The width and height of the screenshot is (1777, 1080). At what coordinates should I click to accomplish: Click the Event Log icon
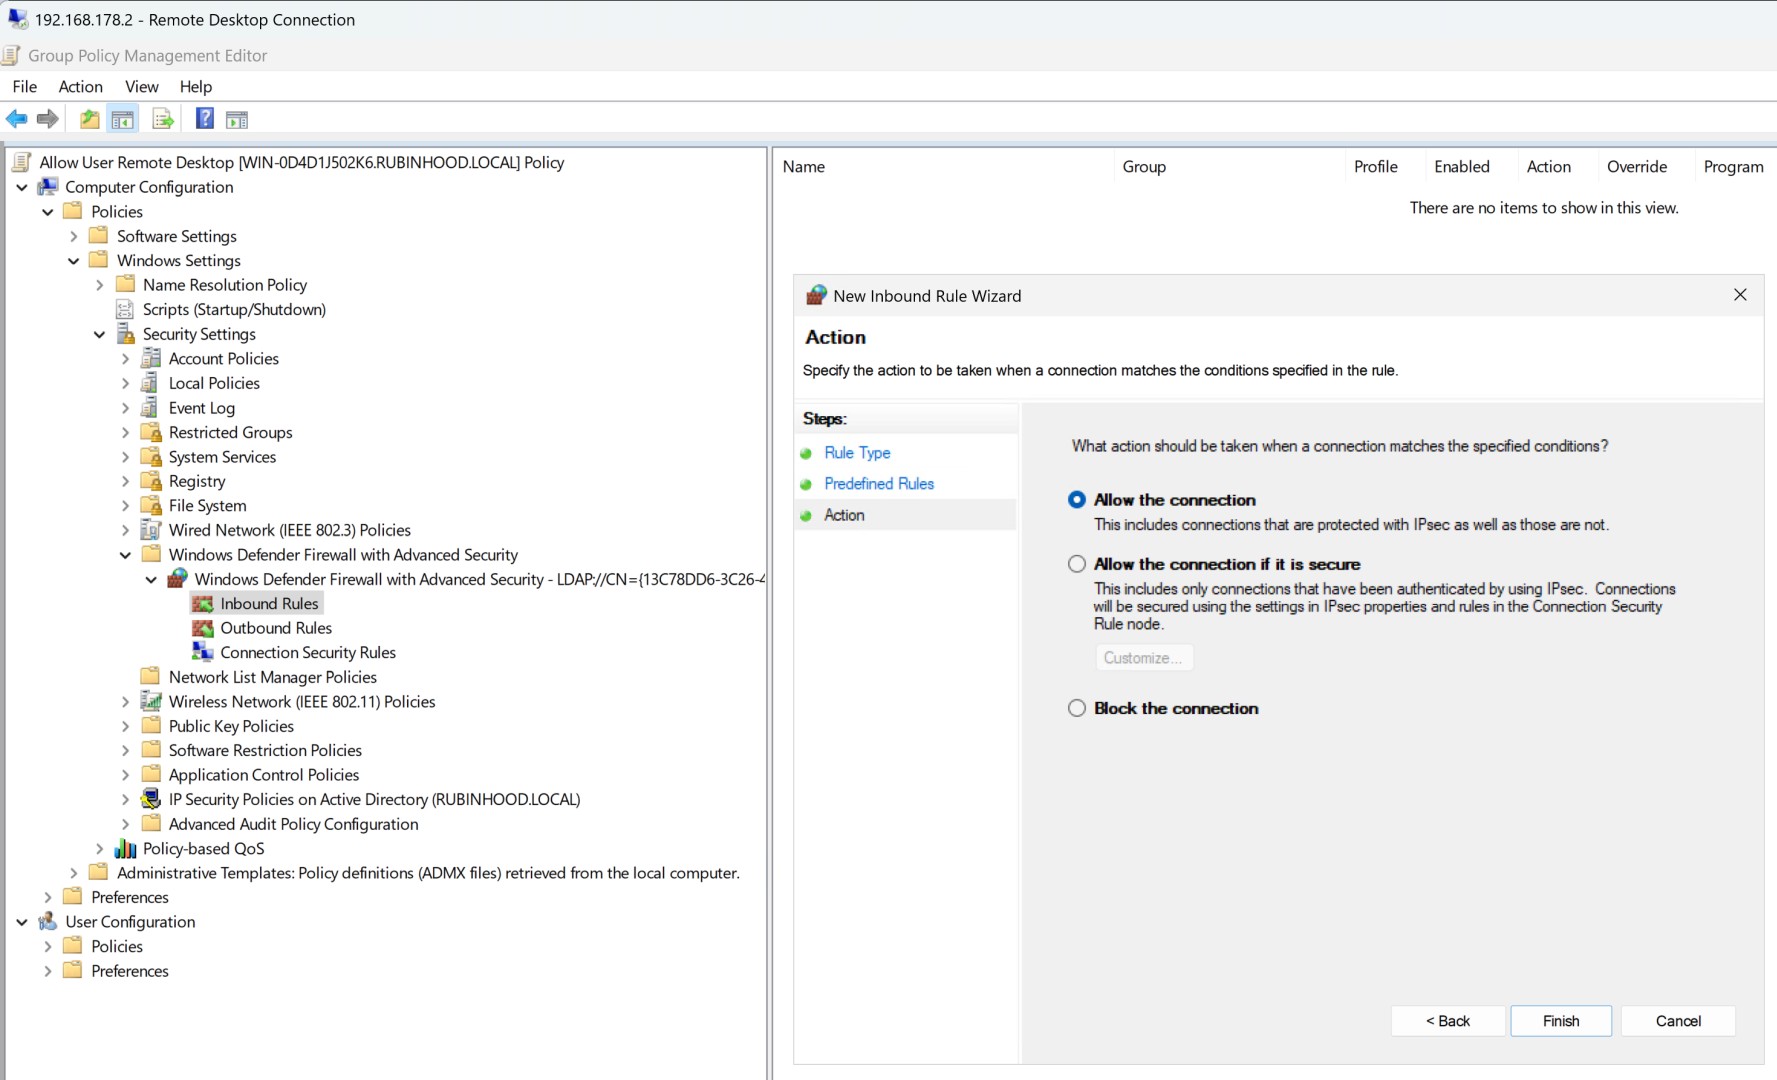pyautogui.click(x=150, y=407)
